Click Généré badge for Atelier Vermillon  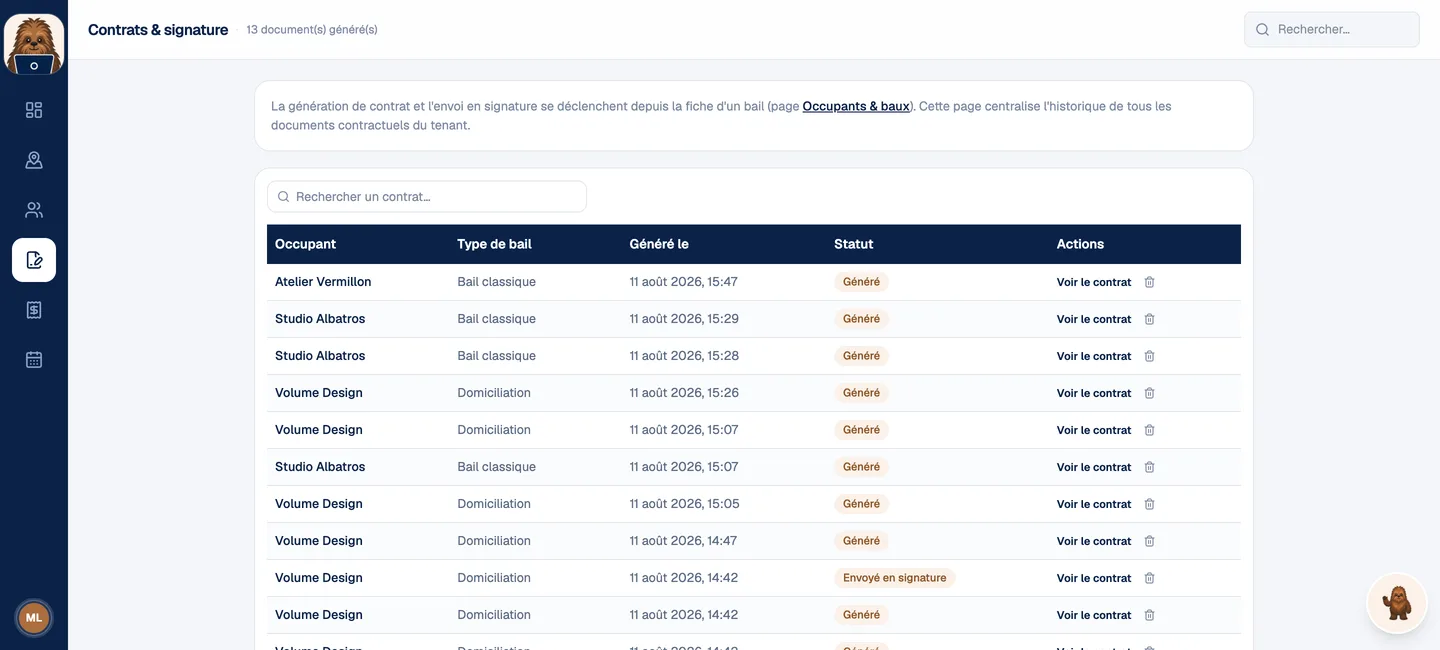tap(861, 282)
